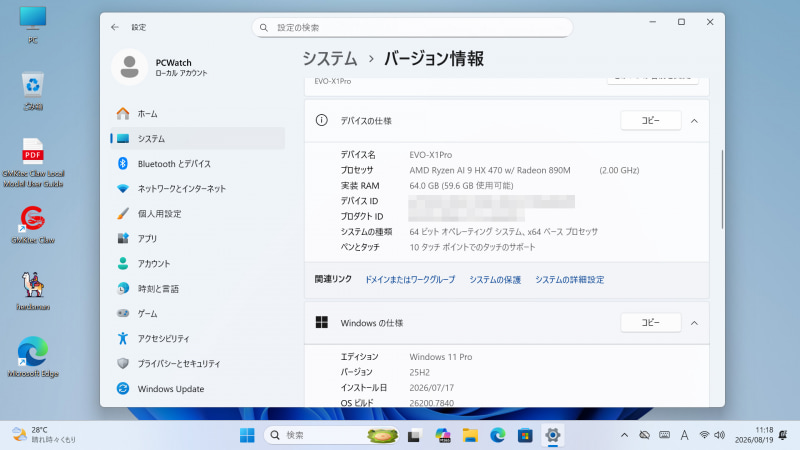Screen dimensions: 800x450
Task: Select the GMKtec Claw desktop shortcut
Action: [33, 225]
